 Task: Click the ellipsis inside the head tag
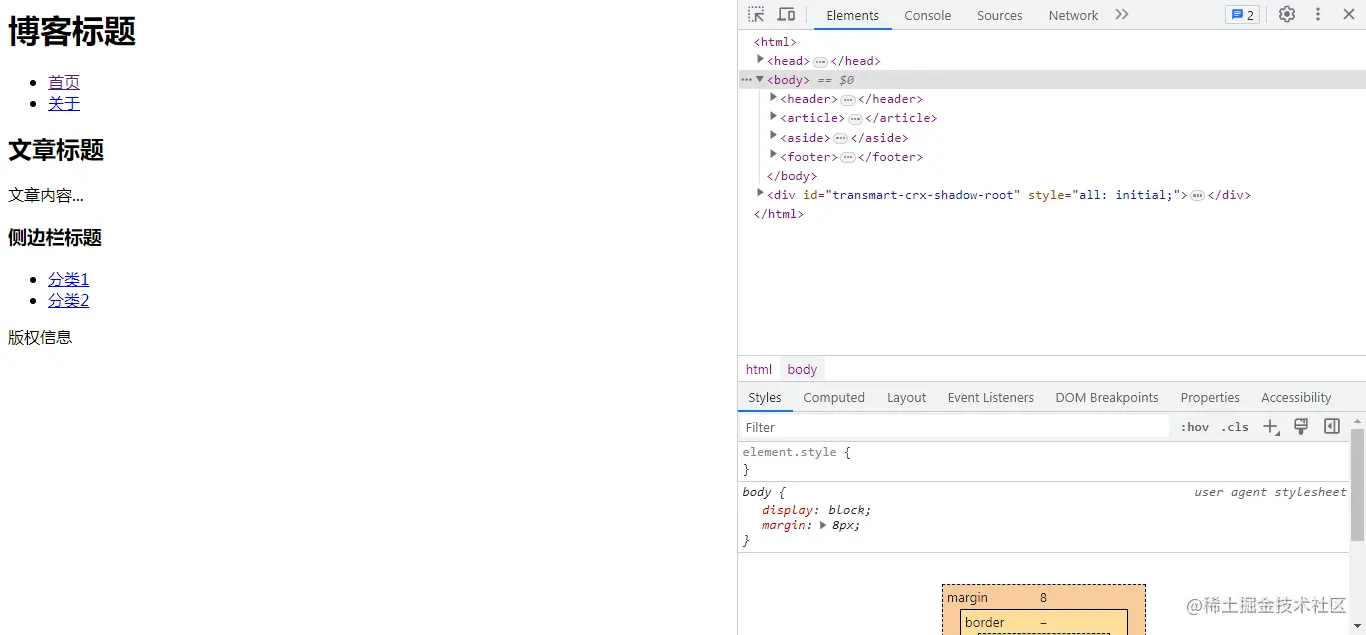point(820,62)
